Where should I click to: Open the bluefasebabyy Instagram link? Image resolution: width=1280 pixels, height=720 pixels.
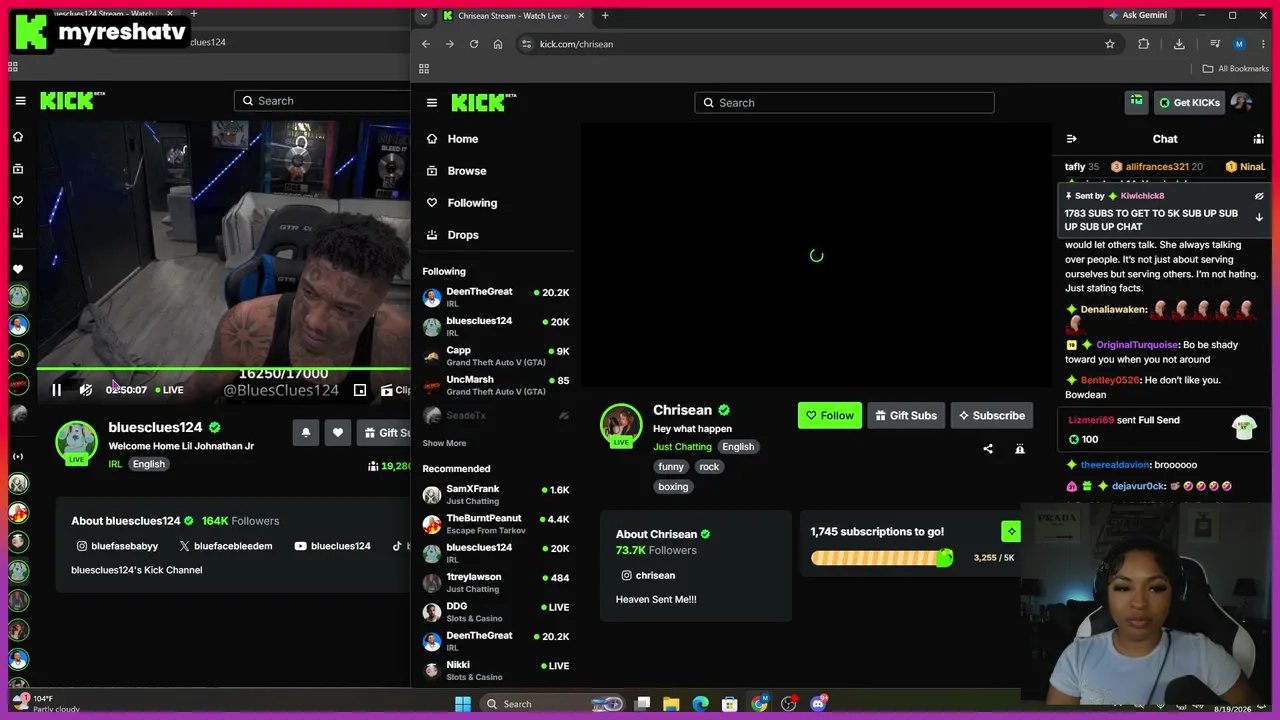tap(117, 546)
